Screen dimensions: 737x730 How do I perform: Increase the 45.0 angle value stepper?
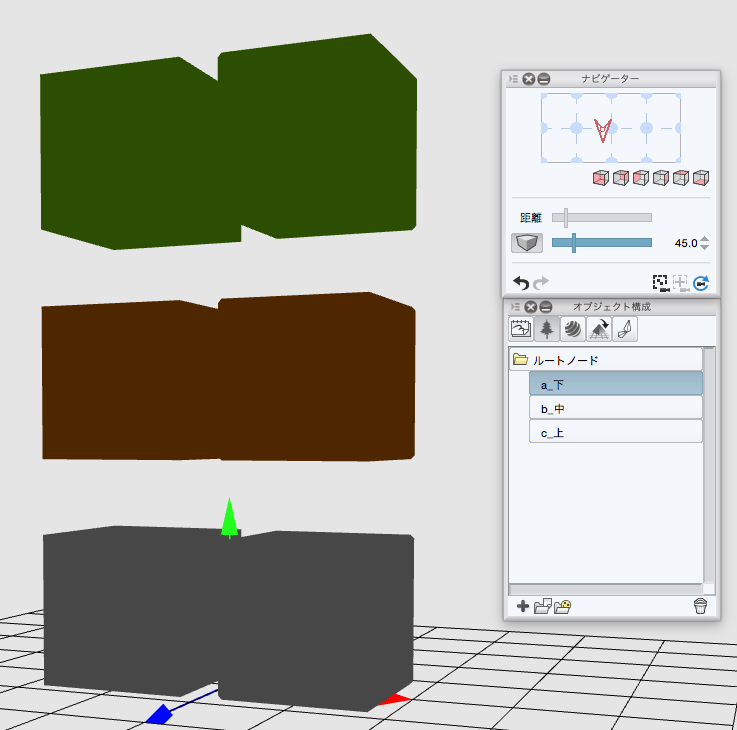coord(705,239)
